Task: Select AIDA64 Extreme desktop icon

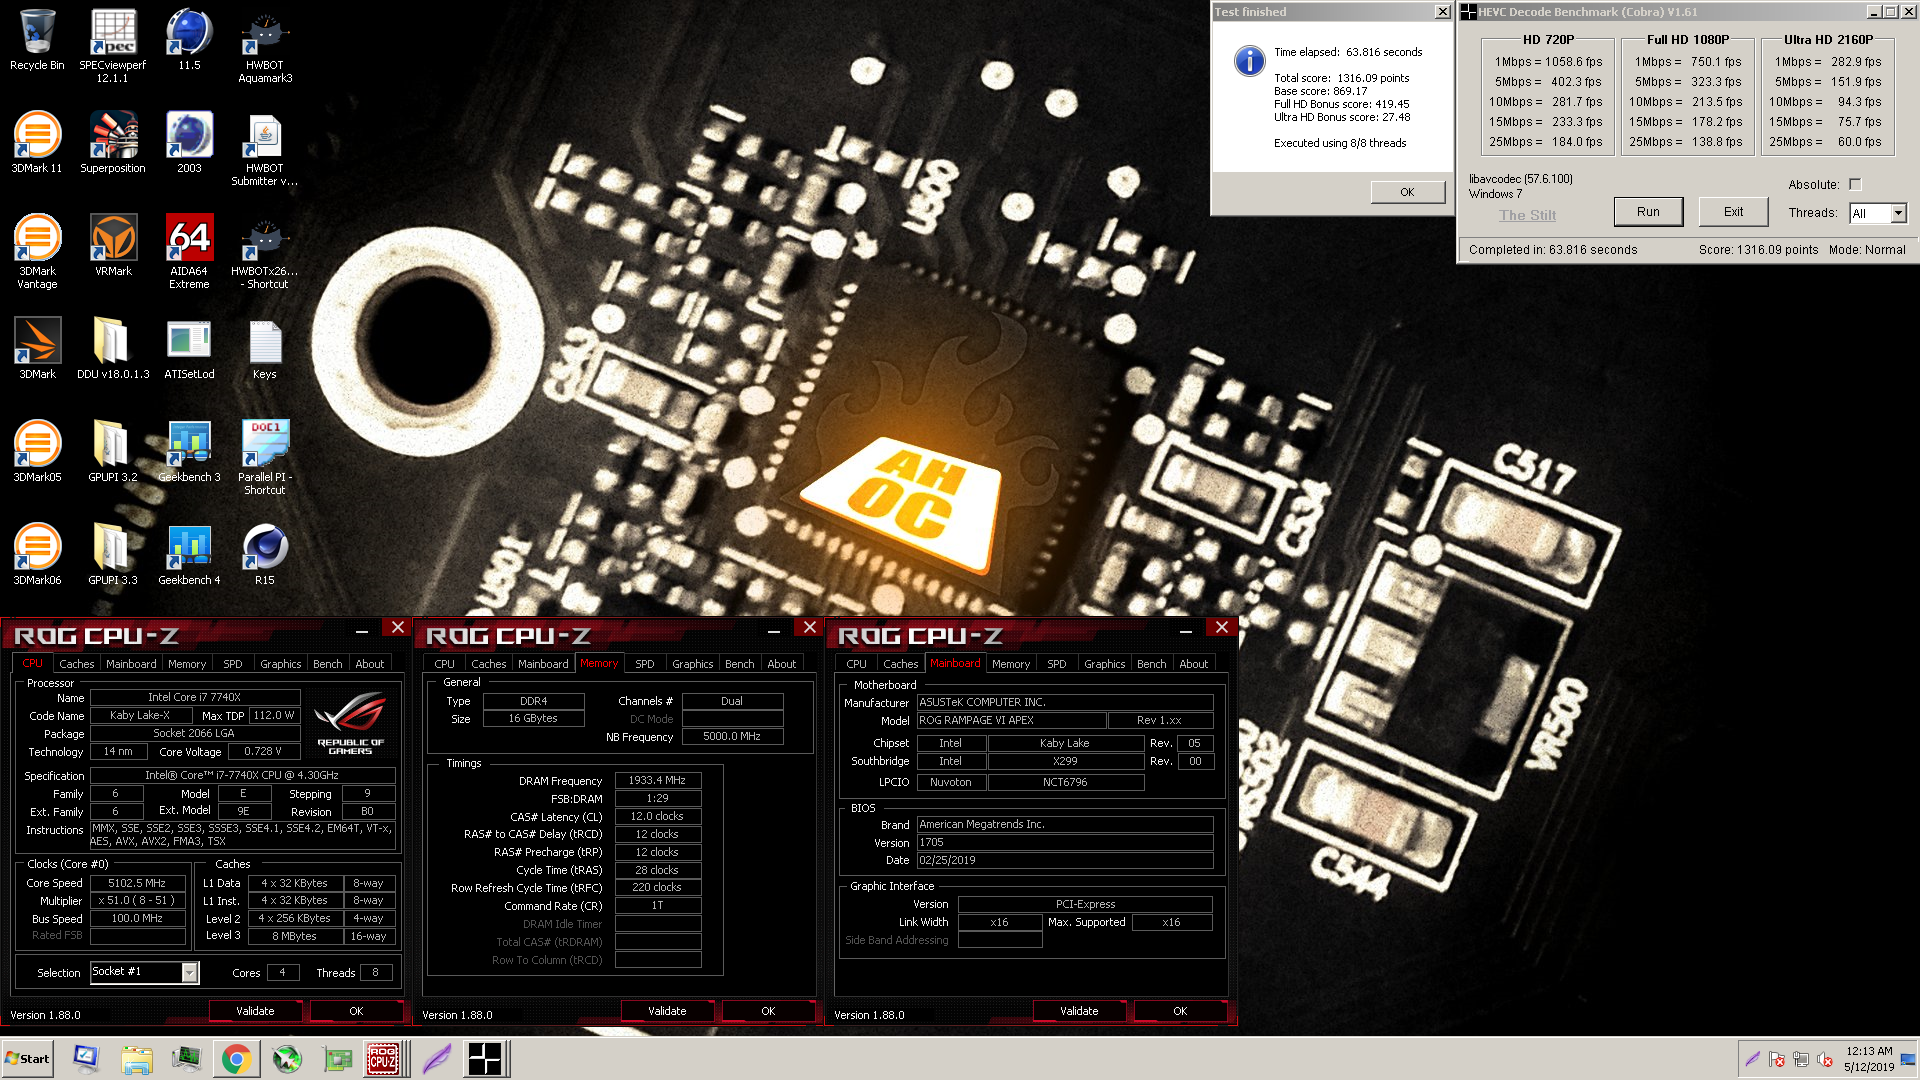Action: 189,252
